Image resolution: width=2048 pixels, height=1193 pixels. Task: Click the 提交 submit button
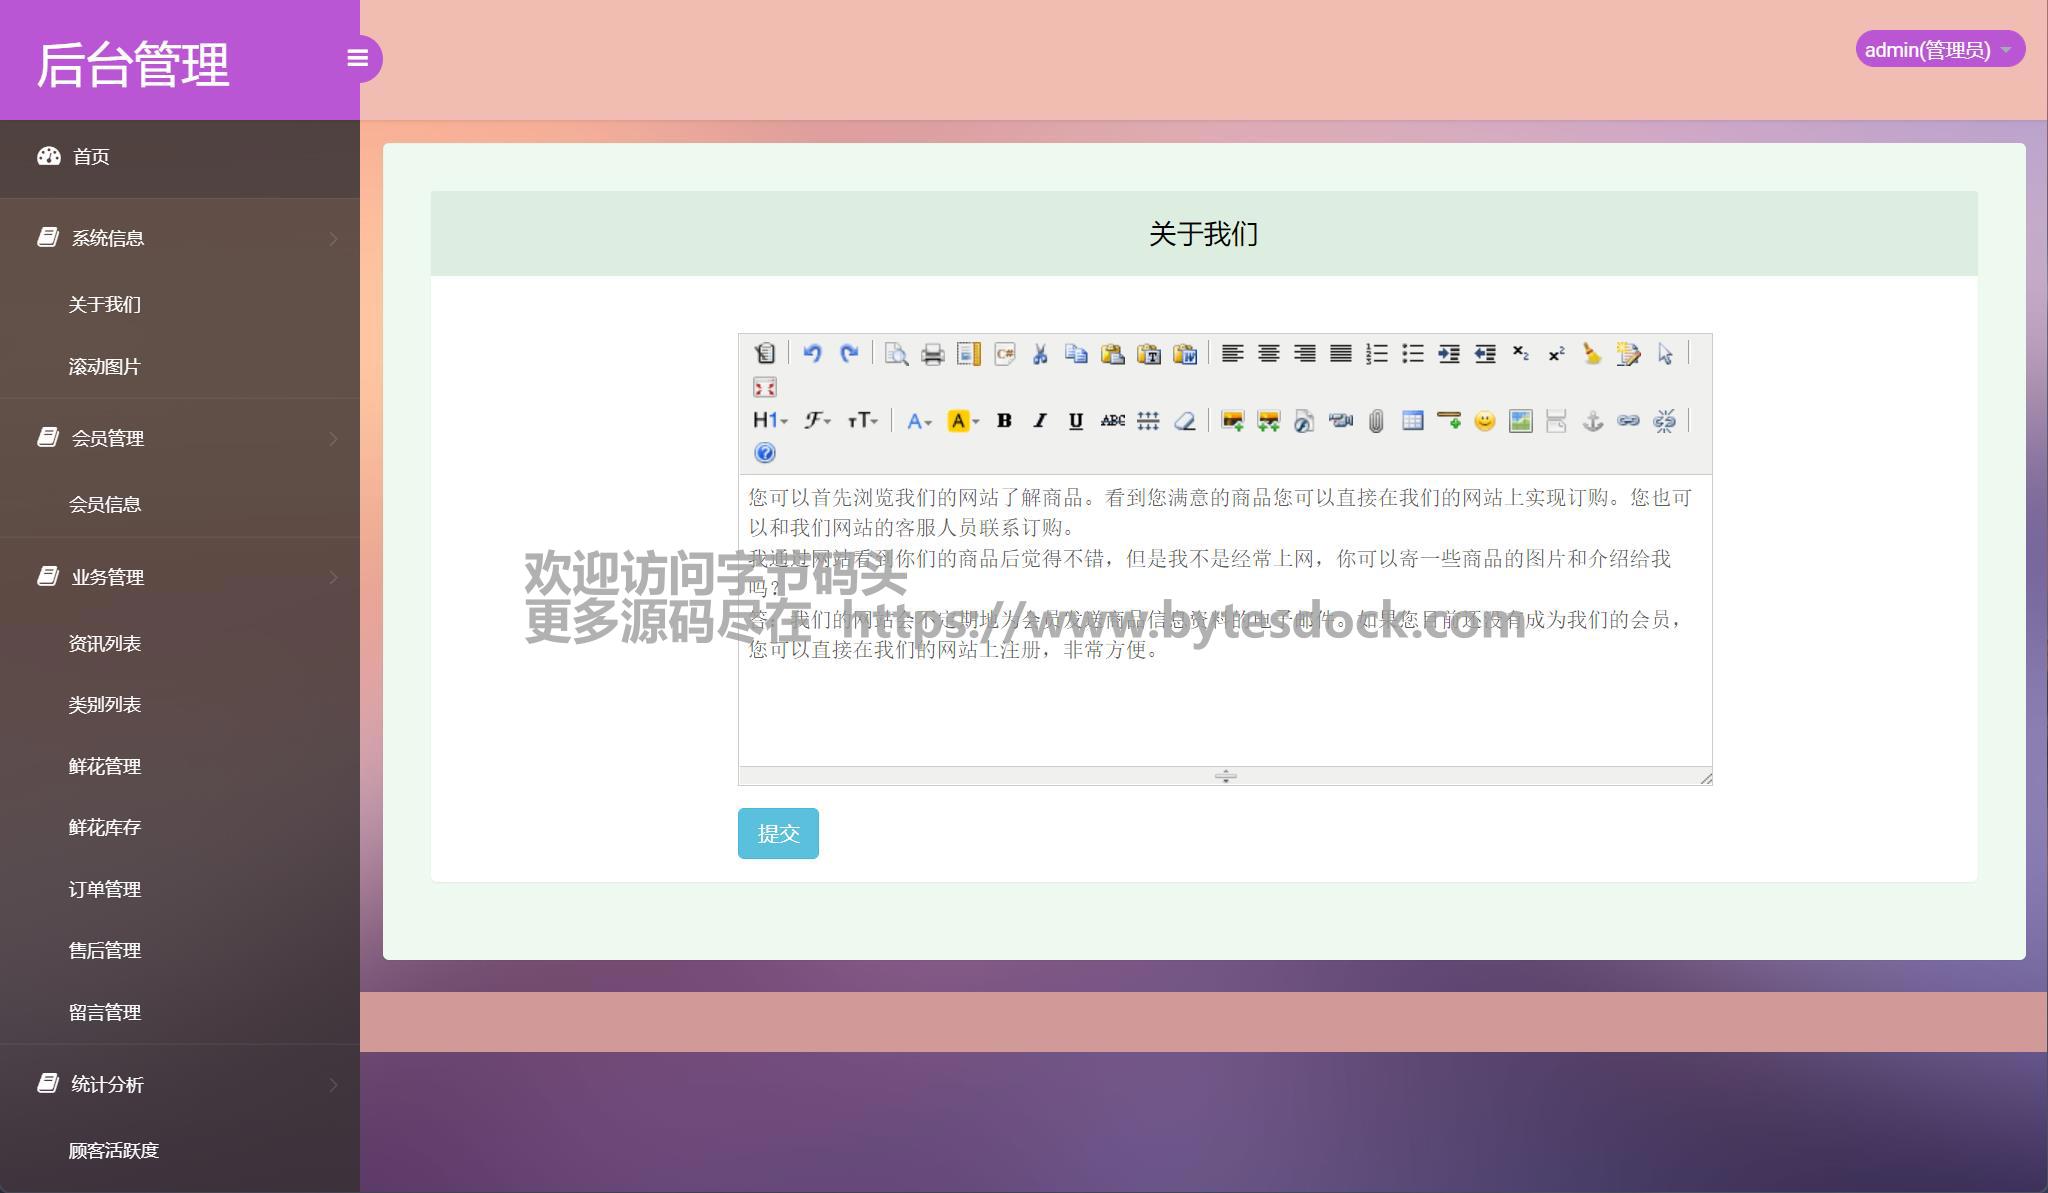point(778,833)
